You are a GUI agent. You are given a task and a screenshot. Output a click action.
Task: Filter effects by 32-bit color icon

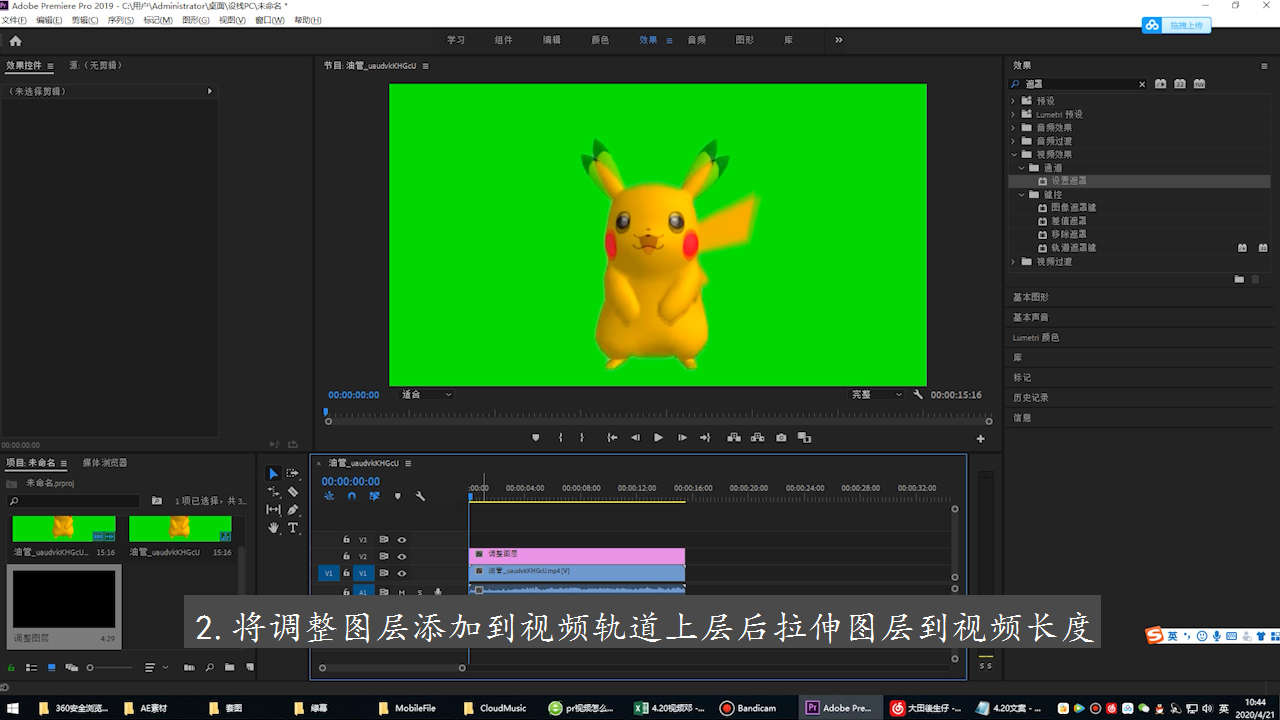tap(1180, 84)
